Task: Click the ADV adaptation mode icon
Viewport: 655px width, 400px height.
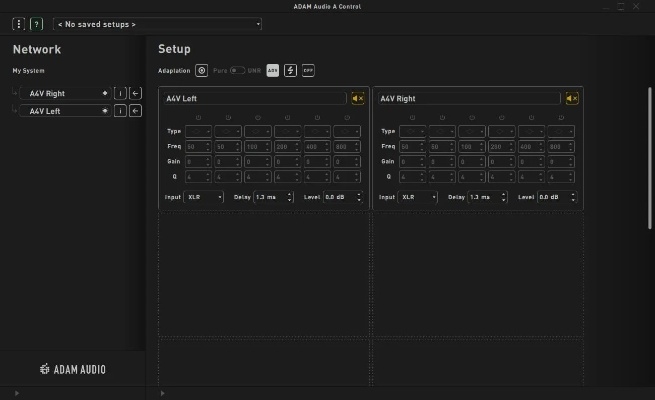Action: 273,71
